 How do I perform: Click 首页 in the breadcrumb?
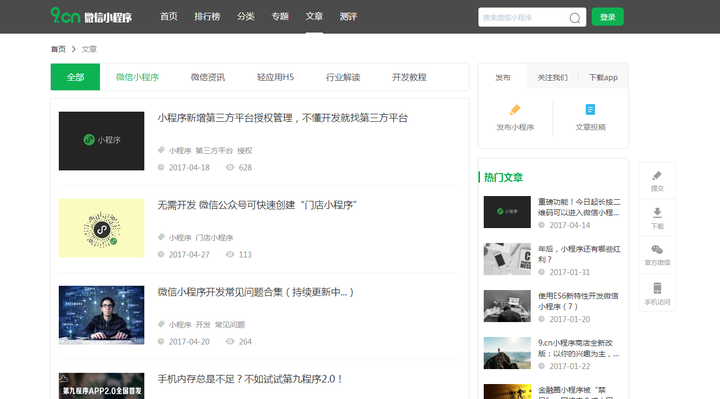tap(58, 49)
